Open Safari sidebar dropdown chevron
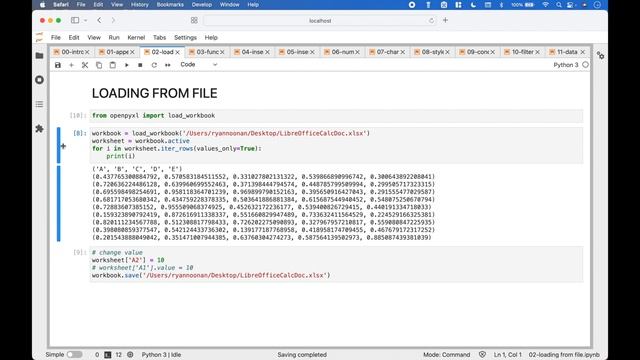Image resolution: width=640 pixels, height=360 pixels. (85, 20)
